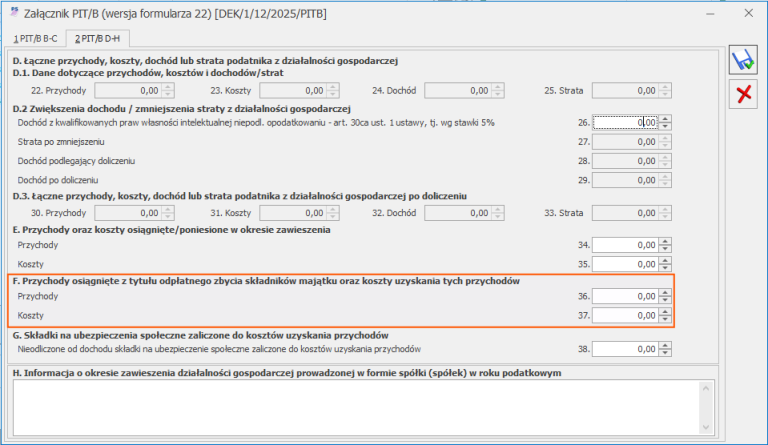Increase field 38 składki value with up arrow
The image size is (768, 445).
pos(665,346)
